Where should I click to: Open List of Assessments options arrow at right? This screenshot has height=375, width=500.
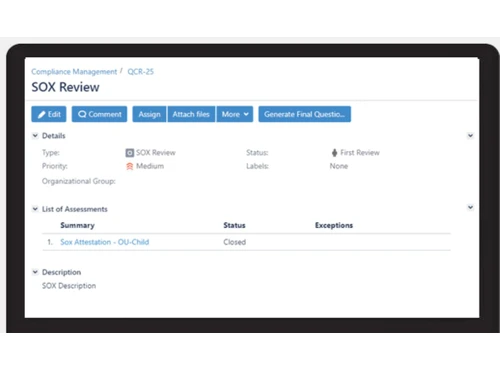pyautogui.click(x=470, y=207)
